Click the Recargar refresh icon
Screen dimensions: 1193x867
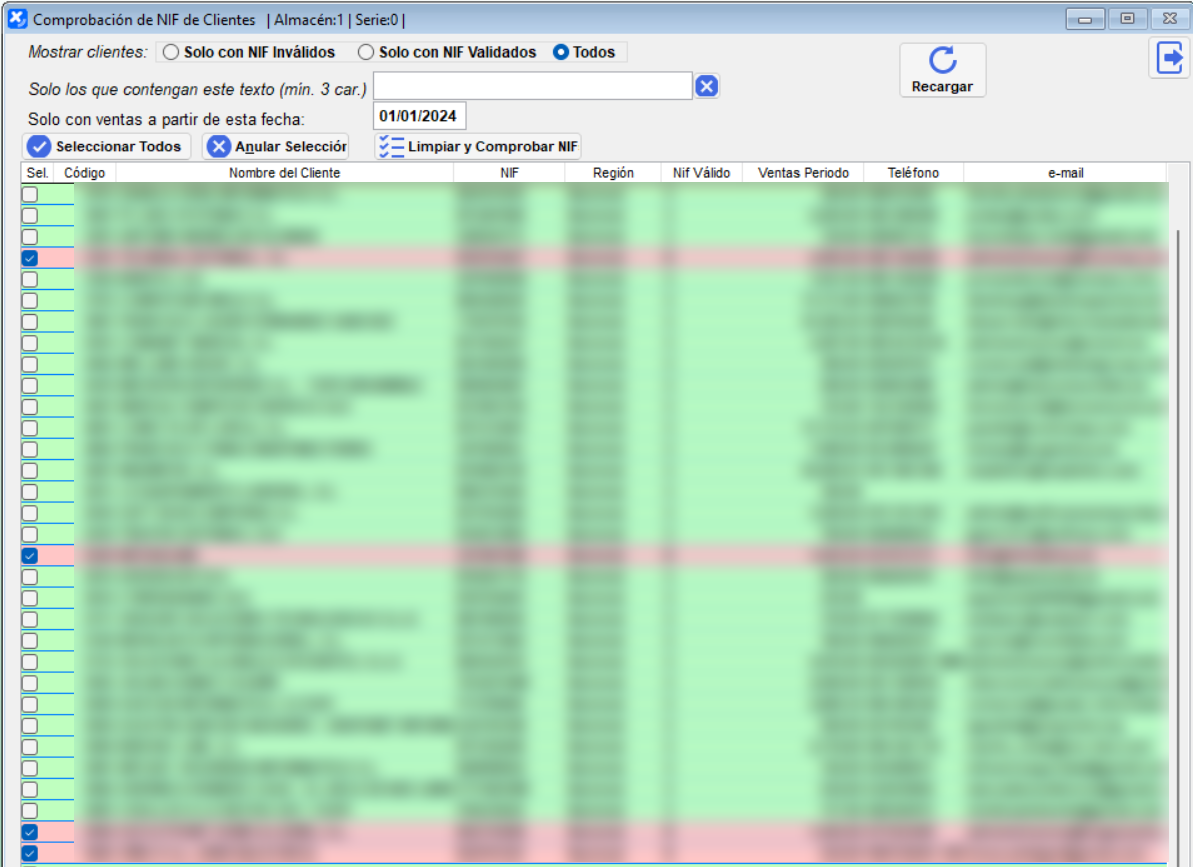pos(942,62)
